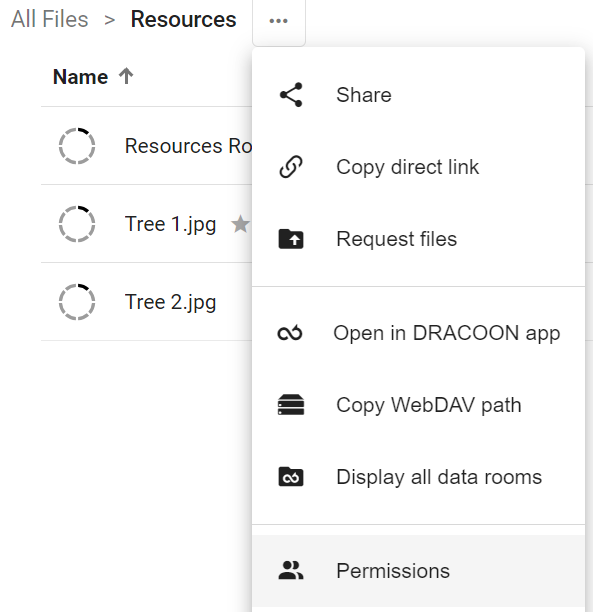Click the Request files folder upload icon
Viewport: 593px width, 612px height.
291,239
